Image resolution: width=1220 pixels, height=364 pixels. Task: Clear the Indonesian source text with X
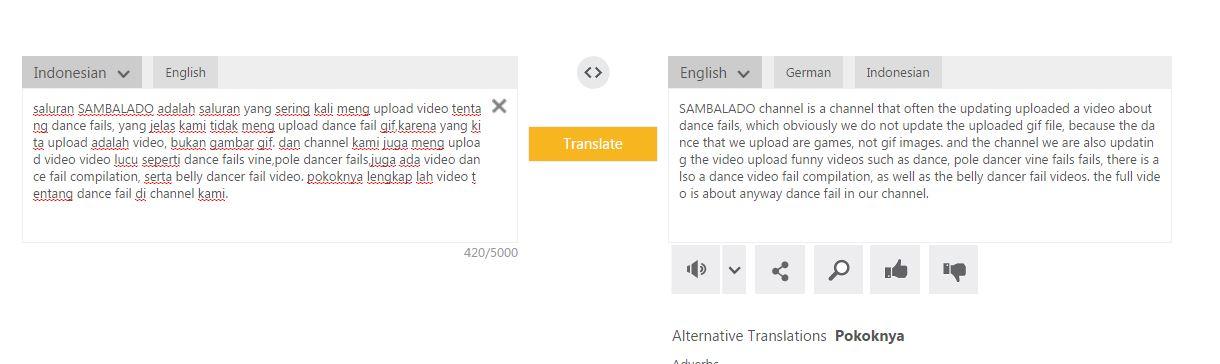tap(499, 106)
